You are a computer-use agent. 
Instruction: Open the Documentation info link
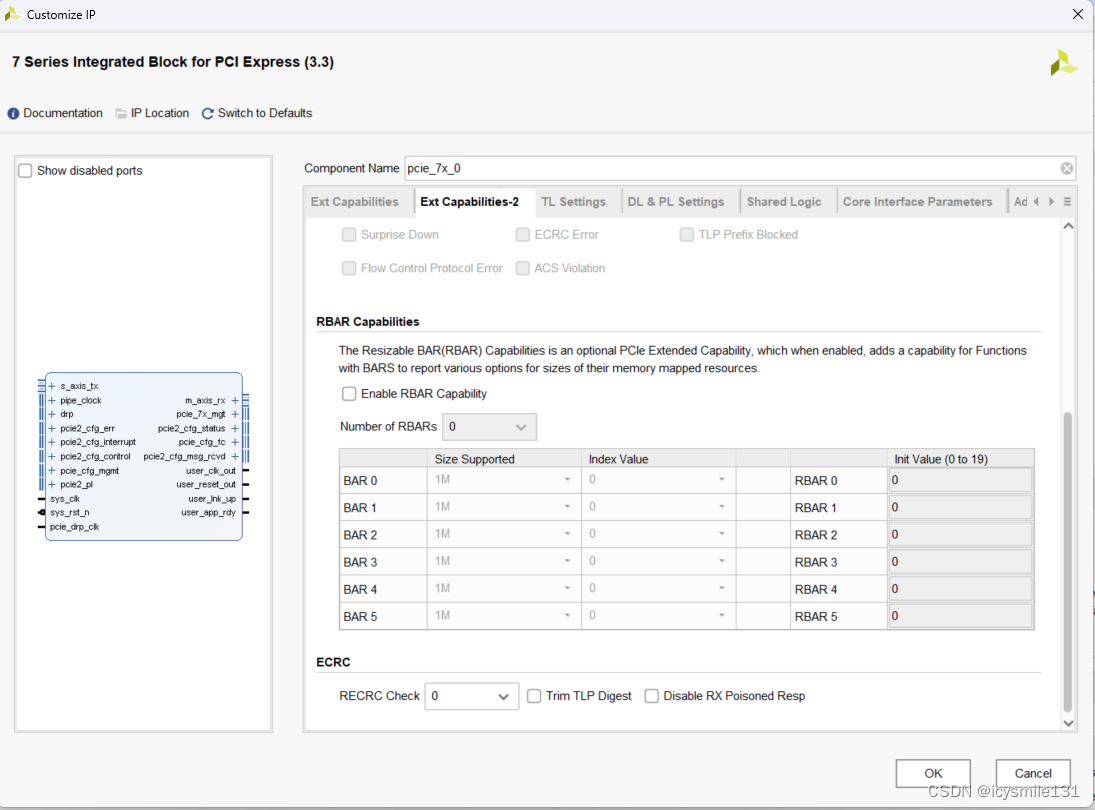point(55,113)
